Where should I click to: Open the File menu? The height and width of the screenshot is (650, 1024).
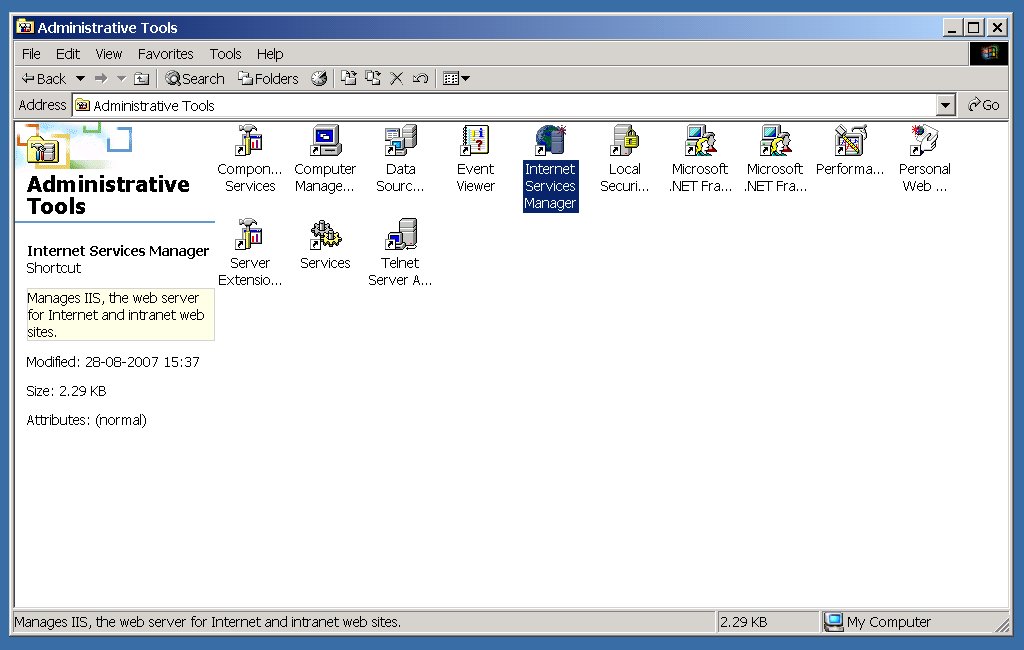31,54
